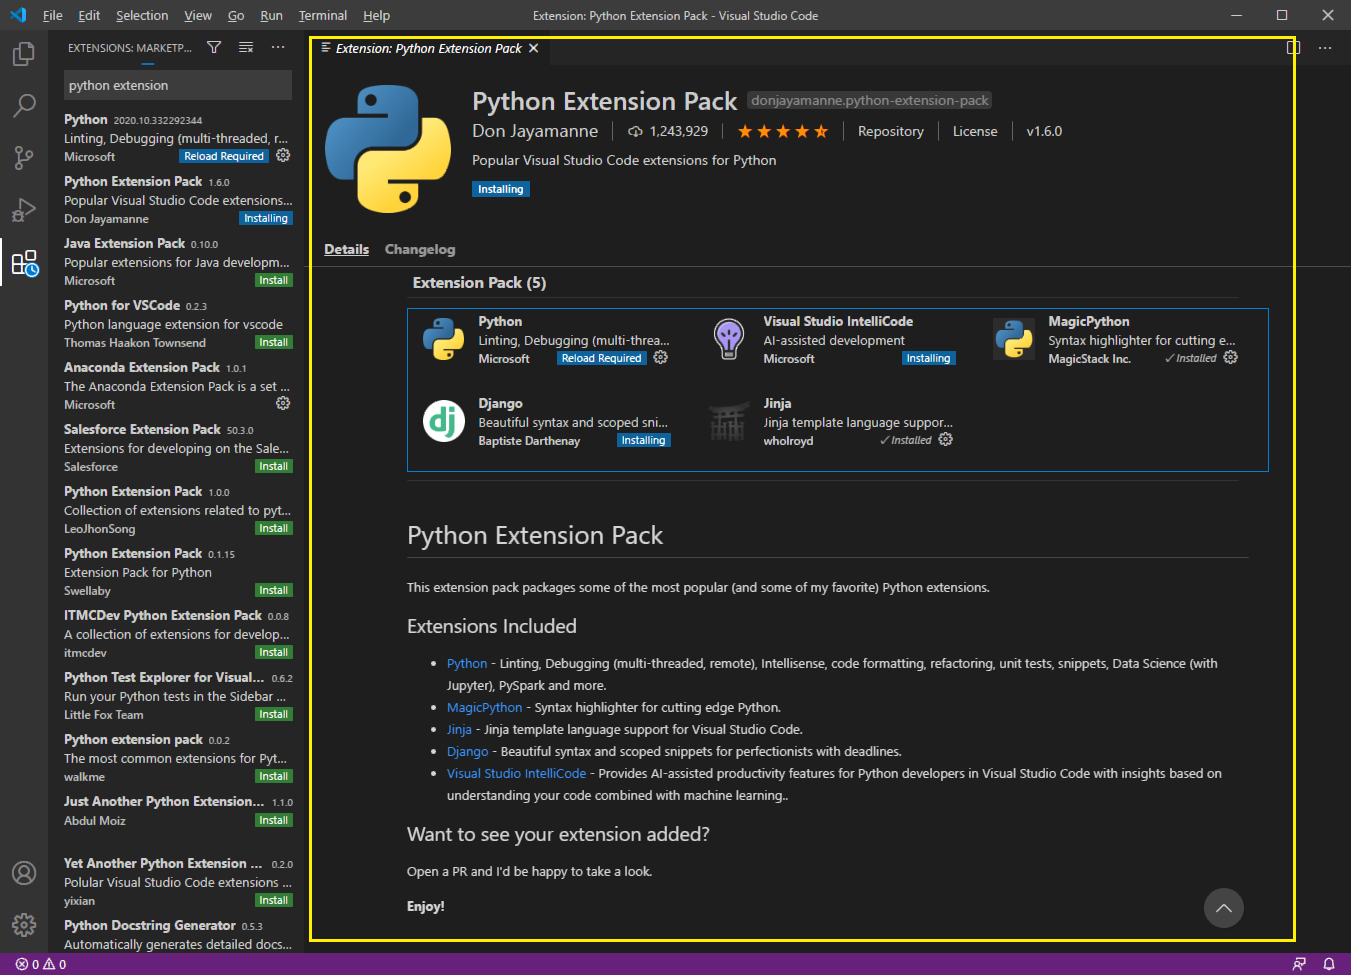Filter extensions with the funnel icon
The image size is (1351, 975).
coord(214,47)
